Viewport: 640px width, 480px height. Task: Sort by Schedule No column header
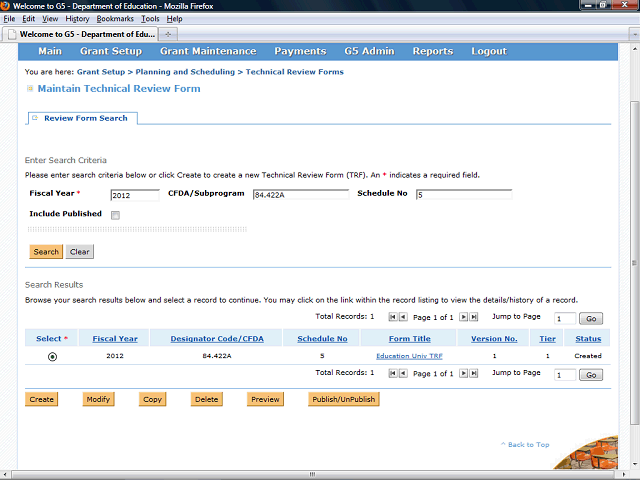point(322,338)
